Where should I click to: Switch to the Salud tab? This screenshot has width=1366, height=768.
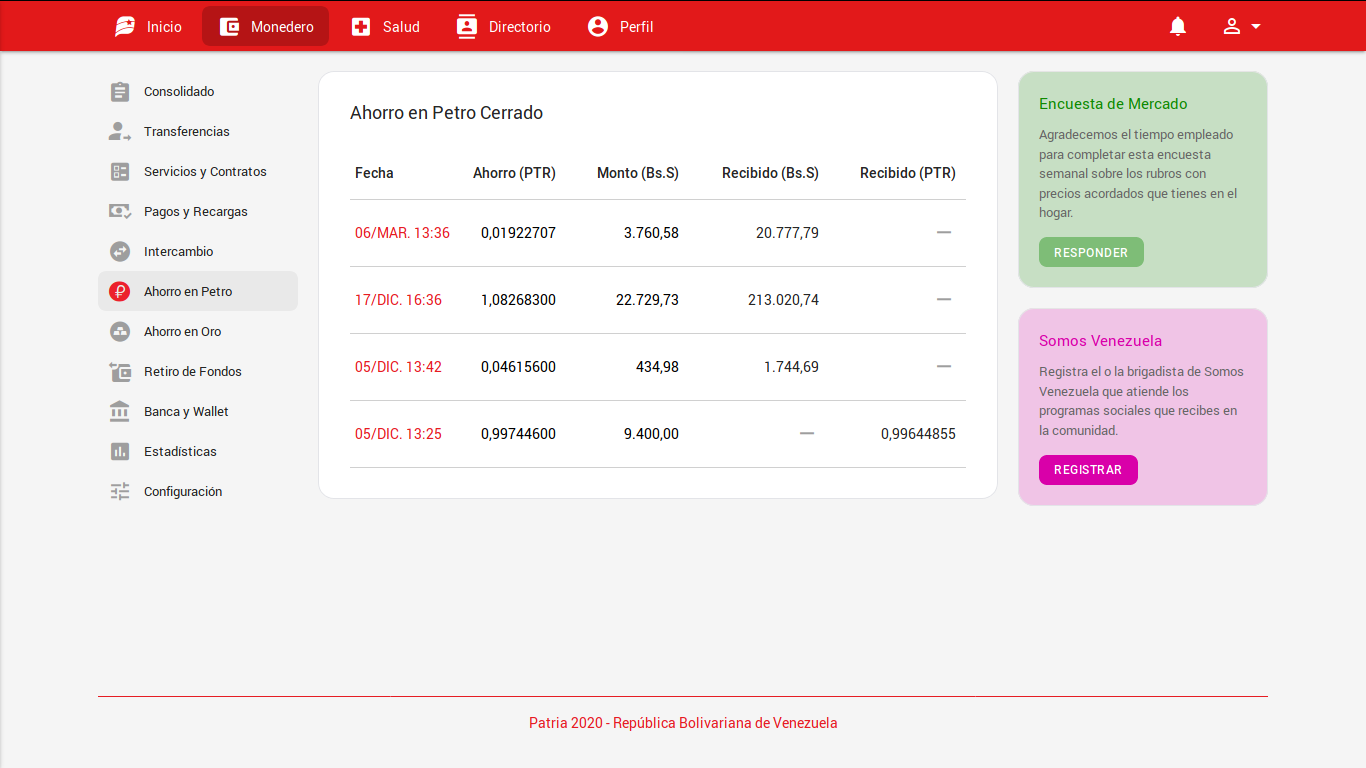(x=385, y=27)
